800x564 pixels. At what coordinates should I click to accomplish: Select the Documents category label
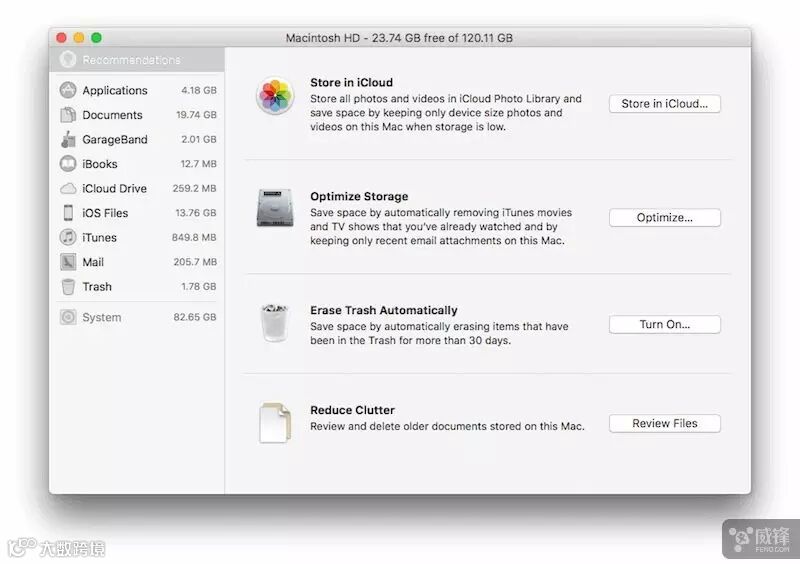pyautogui.click(x=112, y=115)
